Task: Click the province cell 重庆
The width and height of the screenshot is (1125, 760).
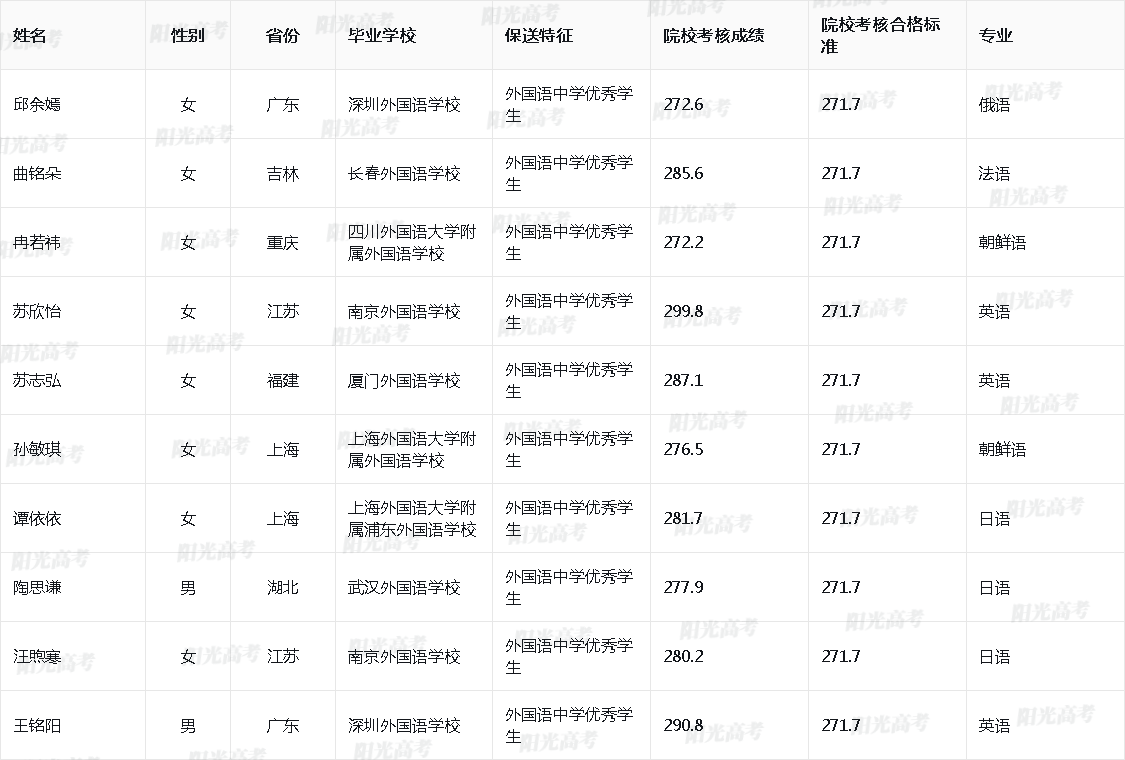Action: 282,242
